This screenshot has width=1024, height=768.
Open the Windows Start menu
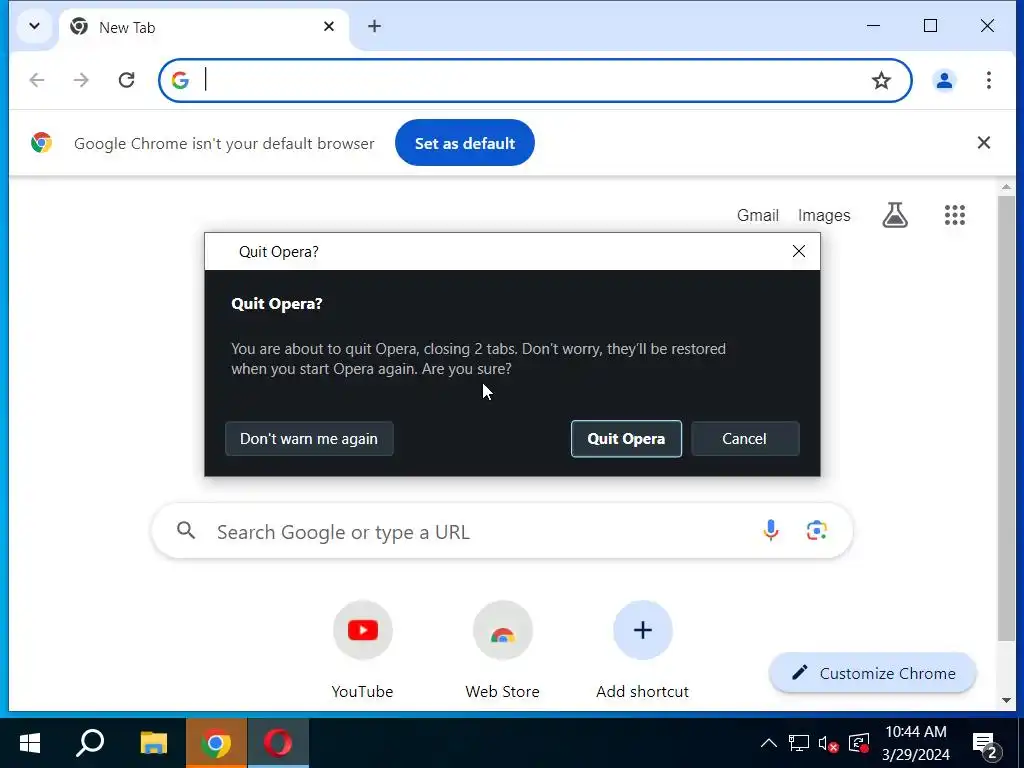[x=30, y=743]
